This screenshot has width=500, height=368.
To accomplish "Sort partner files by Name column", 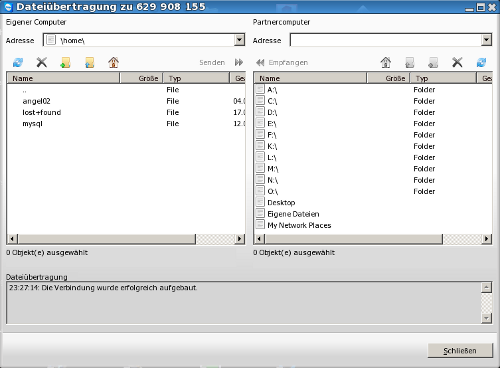I will point(310,78).
